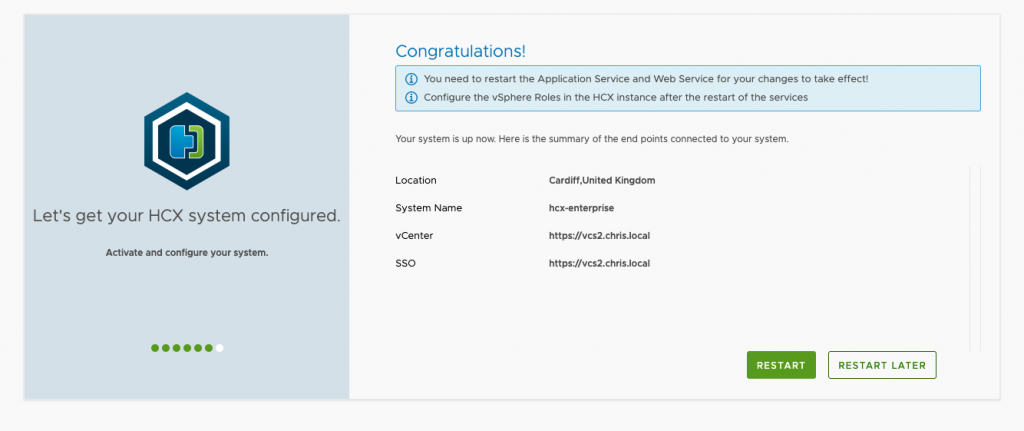Choose the RESTART LATER button
1024x431 pixels.
(x=882, y=365)
